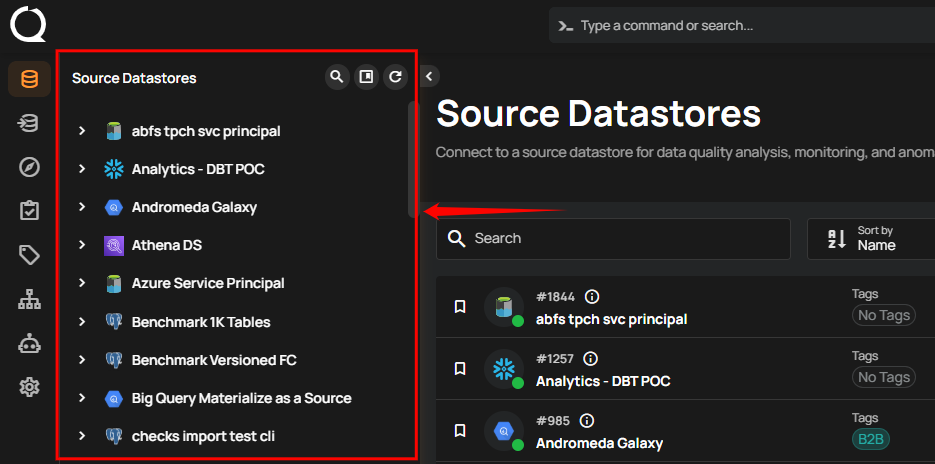Viewport: 935px width, 464px height.
Task: Open the robot agent sidebar icon
Action: coord(29,344)
